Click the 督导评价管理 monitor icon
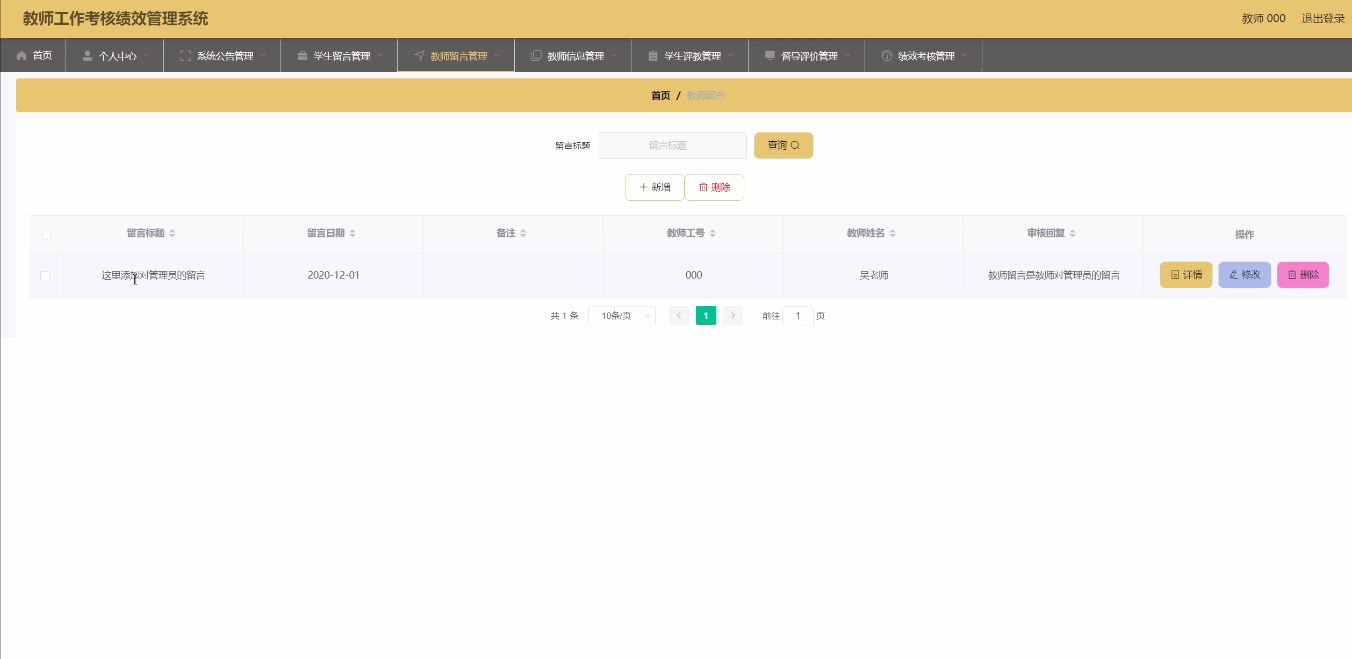Screen dimensions: 1352x659 (x=769, y=56)
